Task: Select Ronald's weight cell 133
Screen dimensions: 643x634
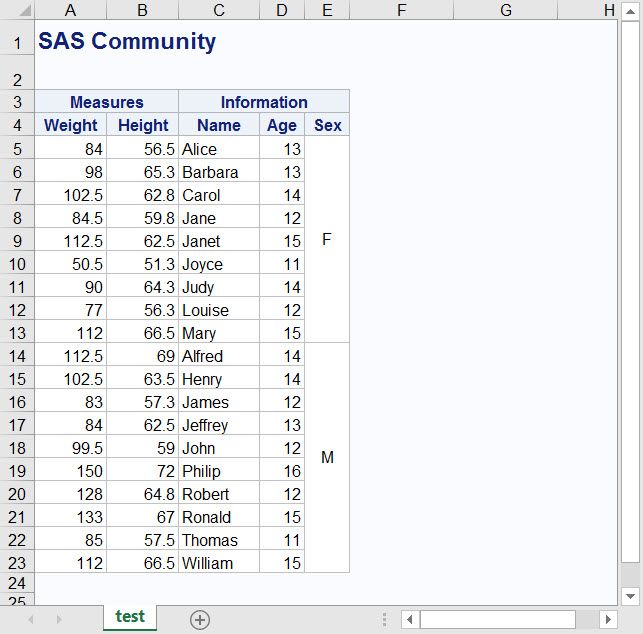Action: click(71, 516)
